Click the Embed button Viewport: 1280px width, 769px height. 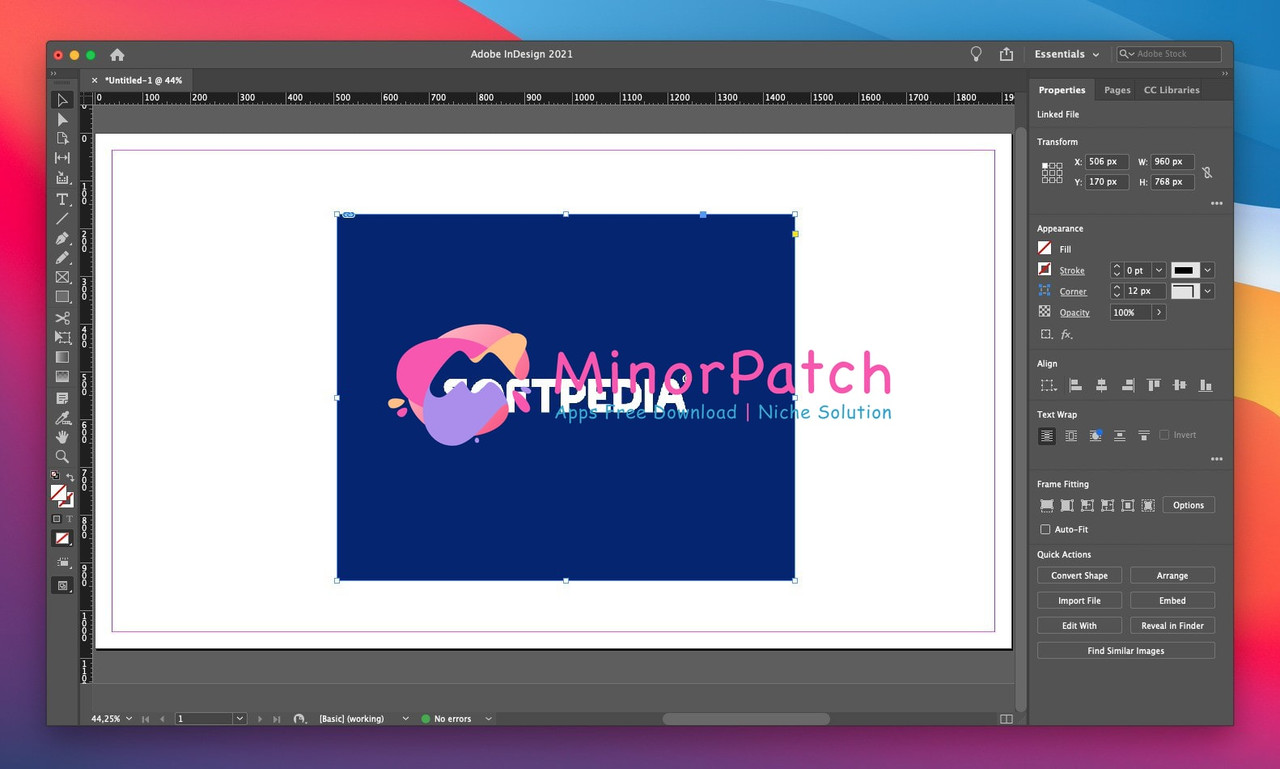click(1172, 600)
